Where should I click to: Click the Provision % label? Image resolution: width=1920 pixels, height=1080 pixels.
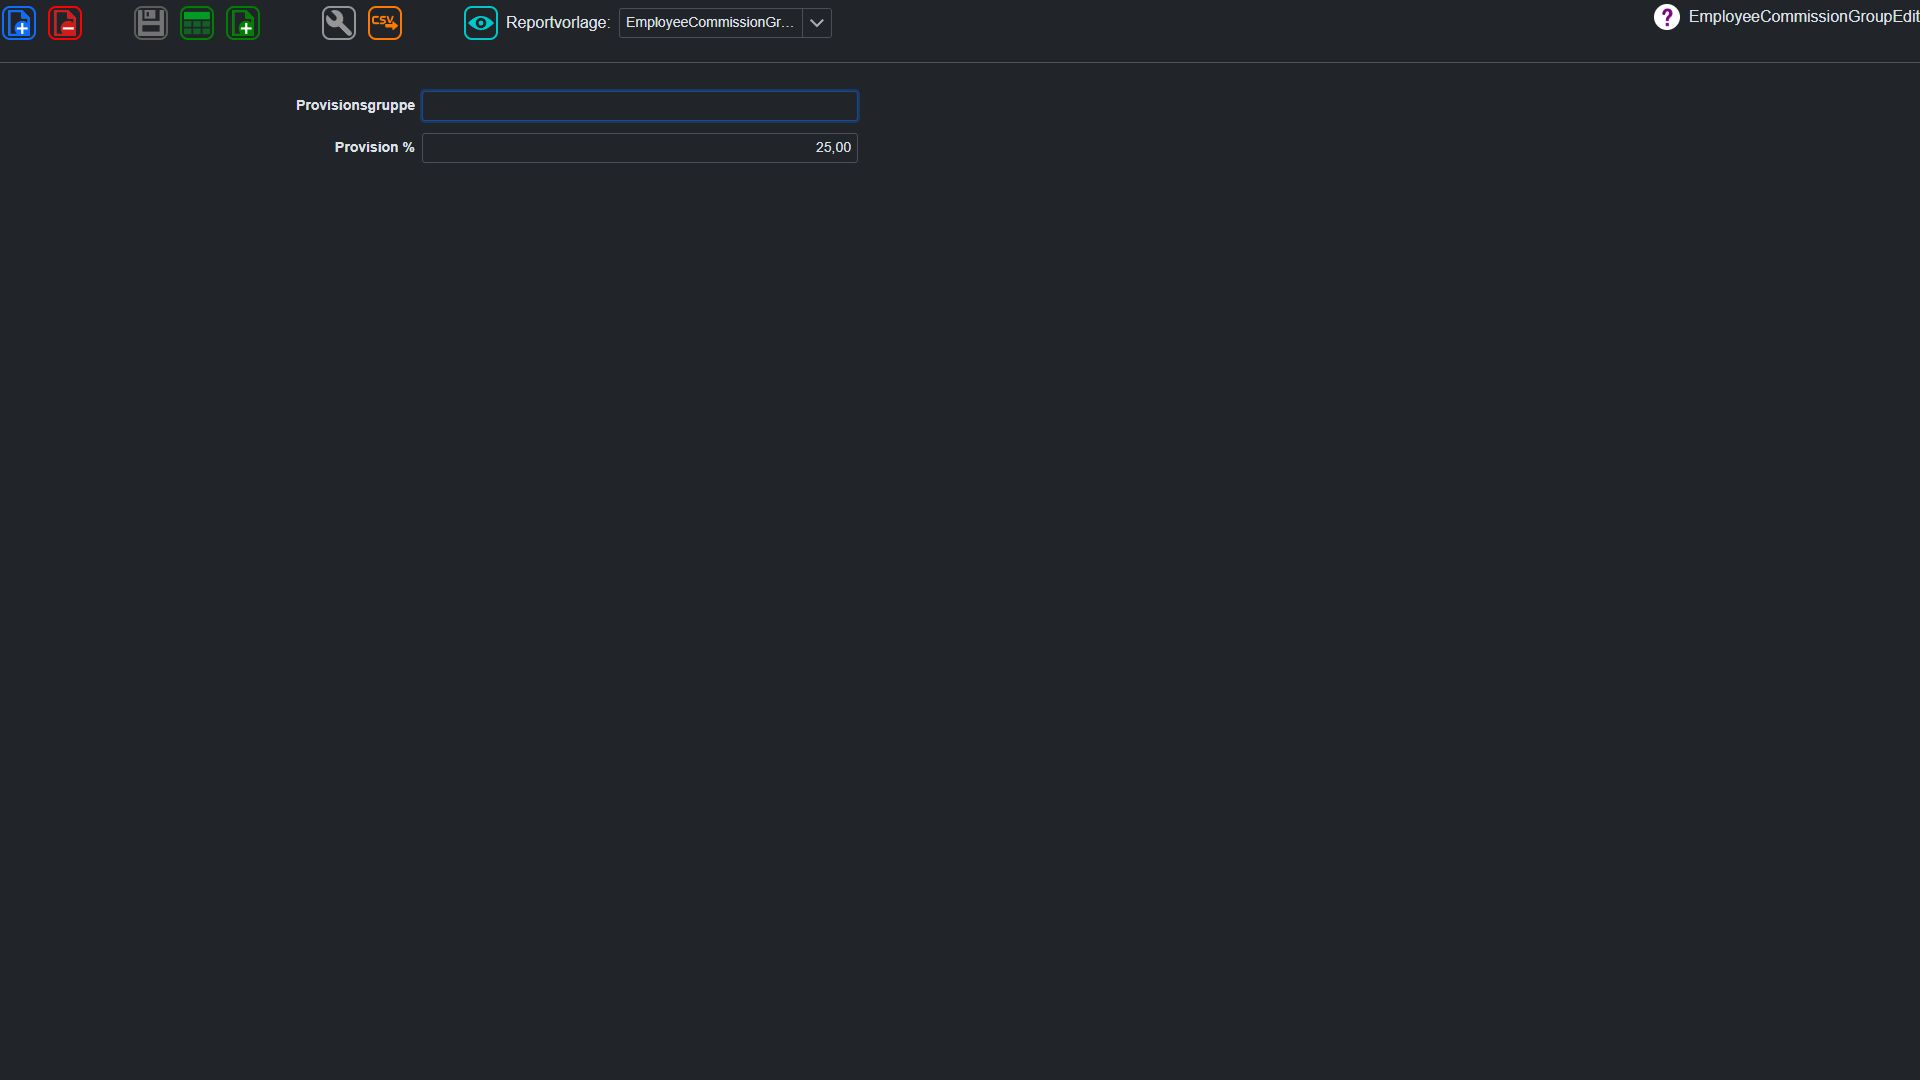pyautogui.click(x=374, y=147)
